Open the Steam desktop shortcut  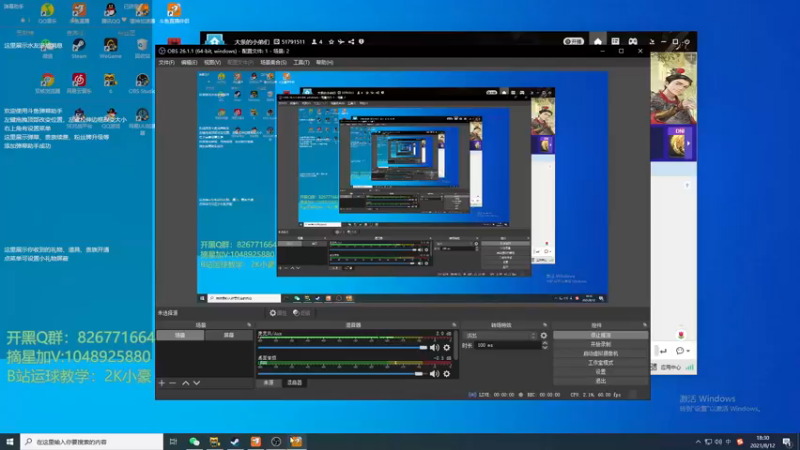(79, 48)
